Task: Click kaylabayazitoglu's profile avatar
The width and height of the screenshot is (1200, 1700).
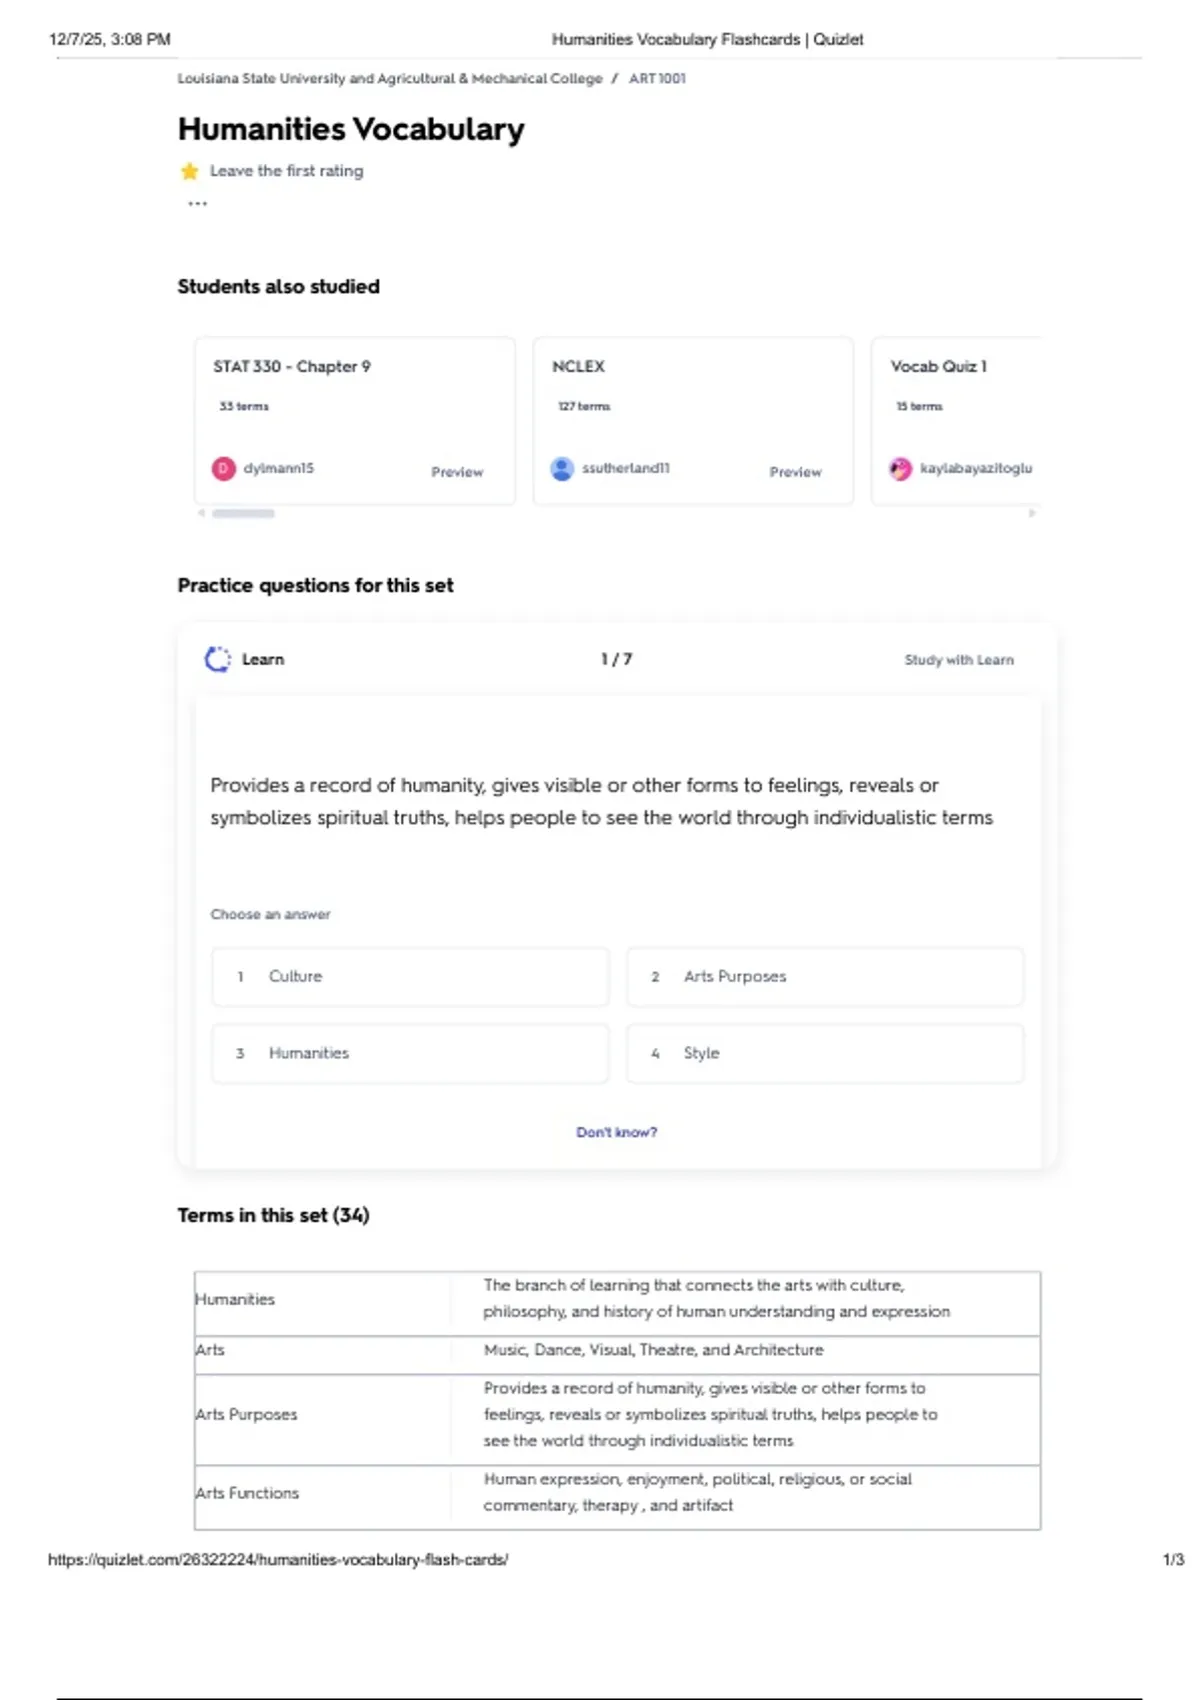Action: (x=901, y=468)
